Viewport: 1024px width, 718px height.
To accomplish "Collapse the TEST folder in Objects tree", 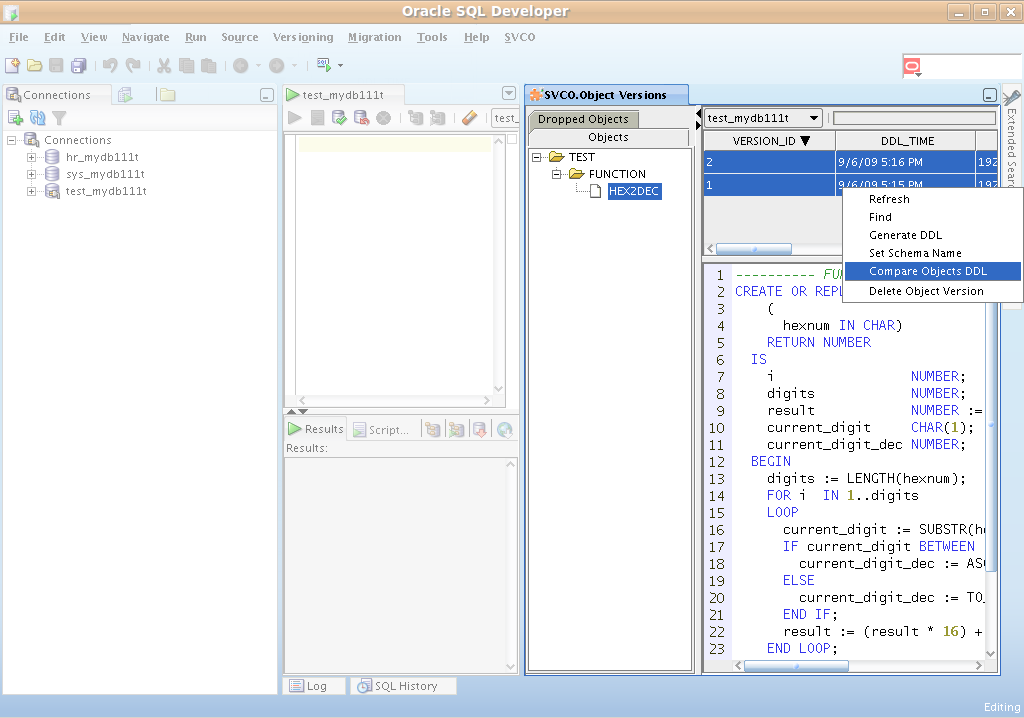I will [537, 157].
